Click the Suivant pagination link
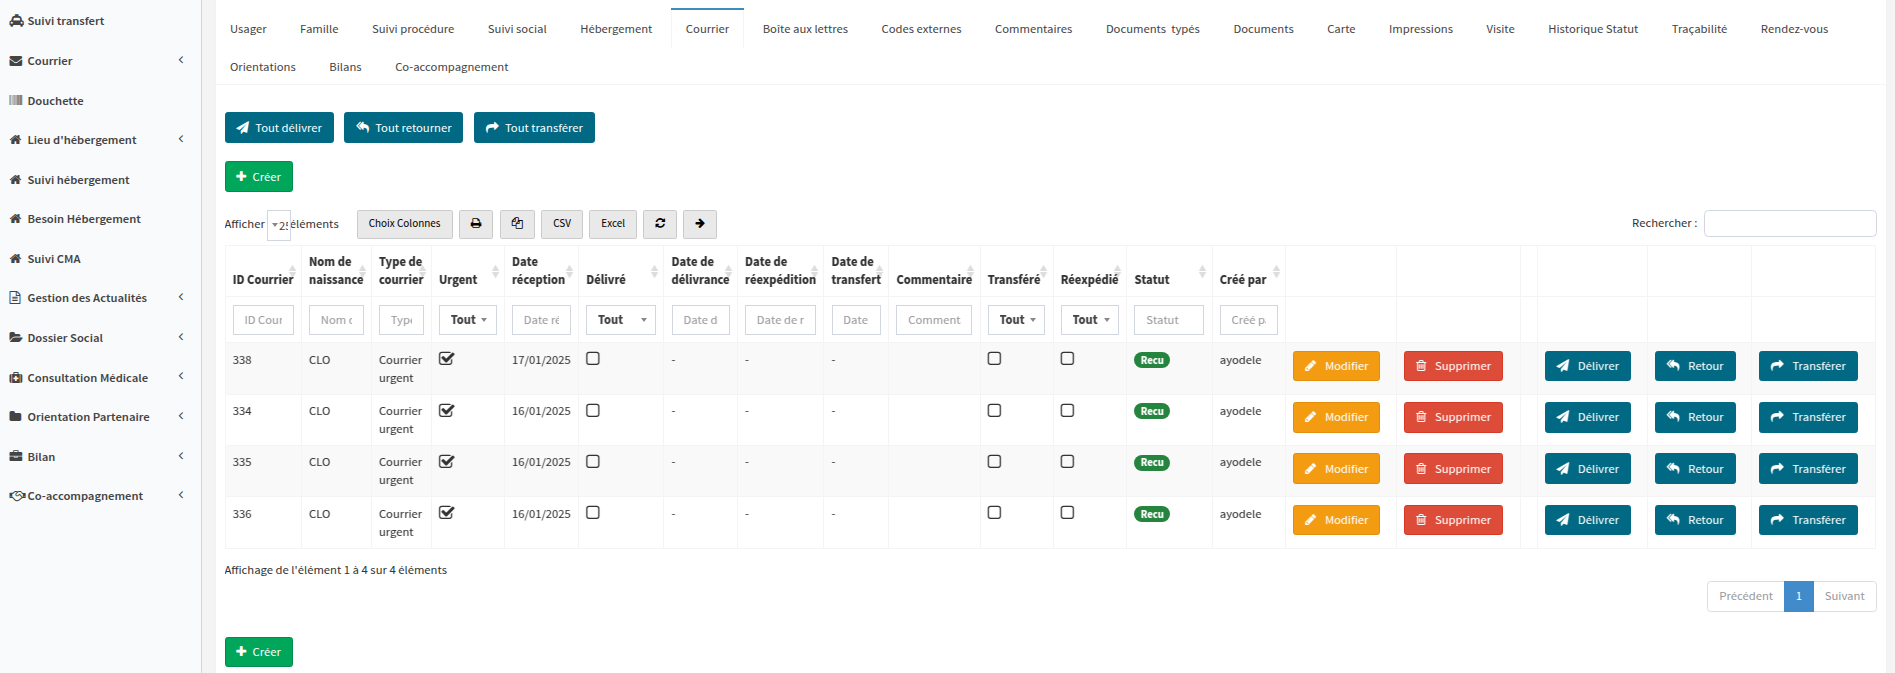Screen dimensions: 1895x673 tap(1844, 596)
